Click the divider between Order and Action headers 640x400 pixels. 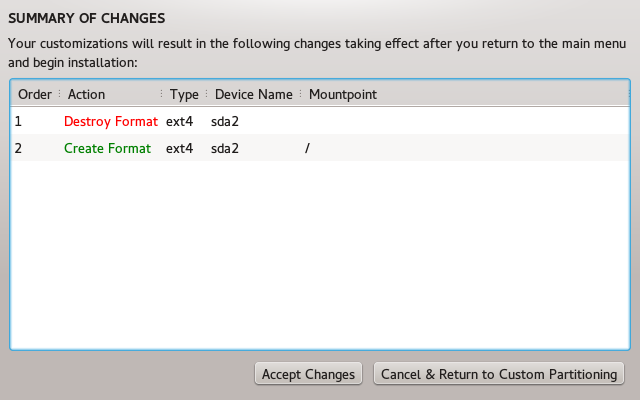60,95
